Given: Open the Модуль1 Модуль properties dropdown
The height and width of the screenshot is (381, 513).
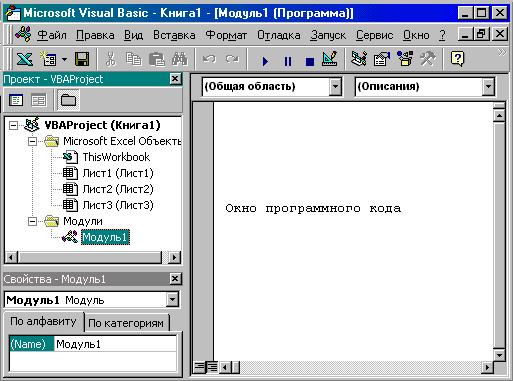Looking at the screenshot, I should point(172,300).
